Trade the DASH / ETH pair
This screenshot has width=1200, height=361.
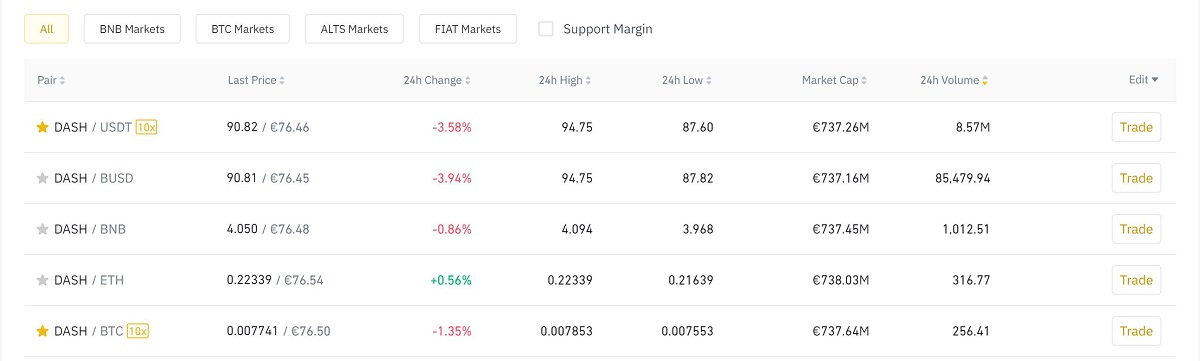click(x=1136, y=280)
